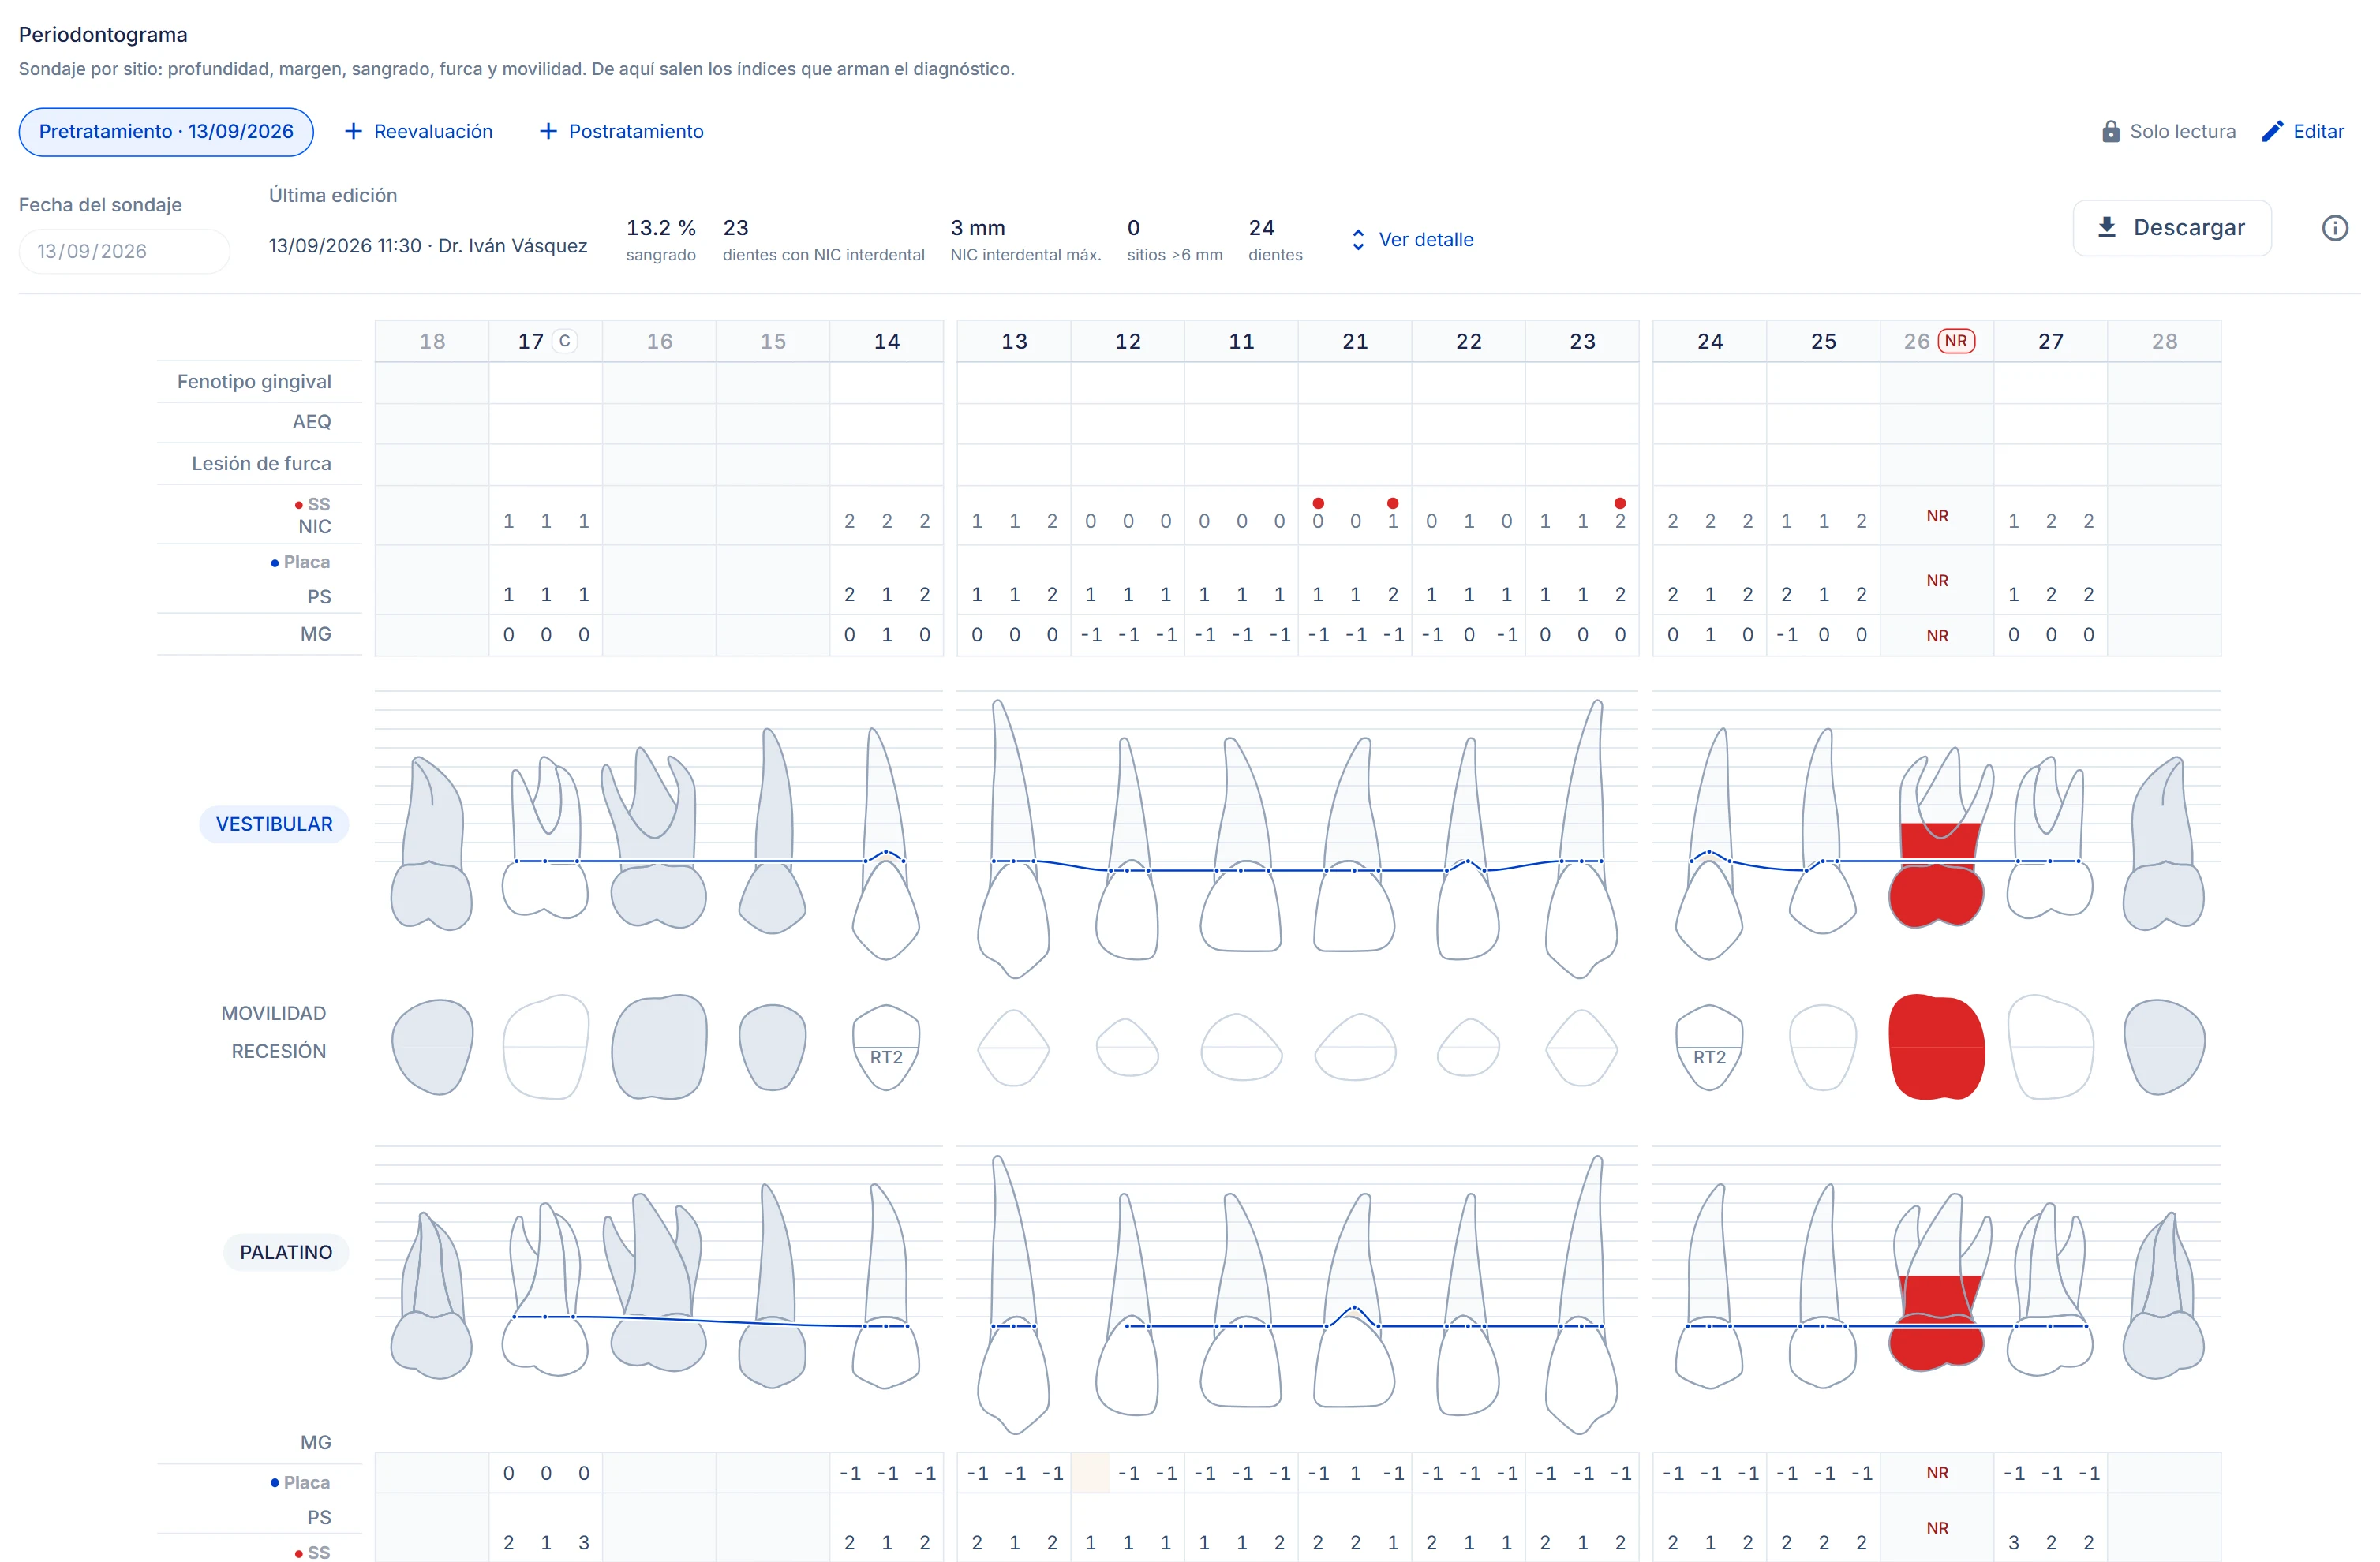Image resolution: width=2380 pixels, height=1562 pixels.
Task: Click the Editar button
Action: pyautogui.click(x=2303, y=131)
